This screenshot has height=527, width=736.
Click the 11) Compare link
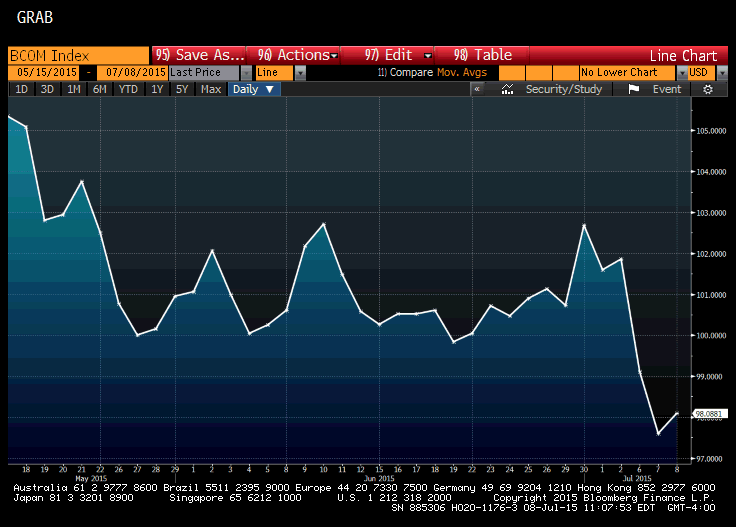click(x=405, y=72)
